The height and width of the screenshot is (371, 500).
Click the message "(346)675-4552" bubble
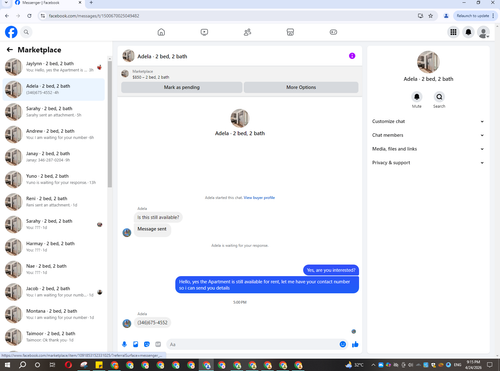152,323
